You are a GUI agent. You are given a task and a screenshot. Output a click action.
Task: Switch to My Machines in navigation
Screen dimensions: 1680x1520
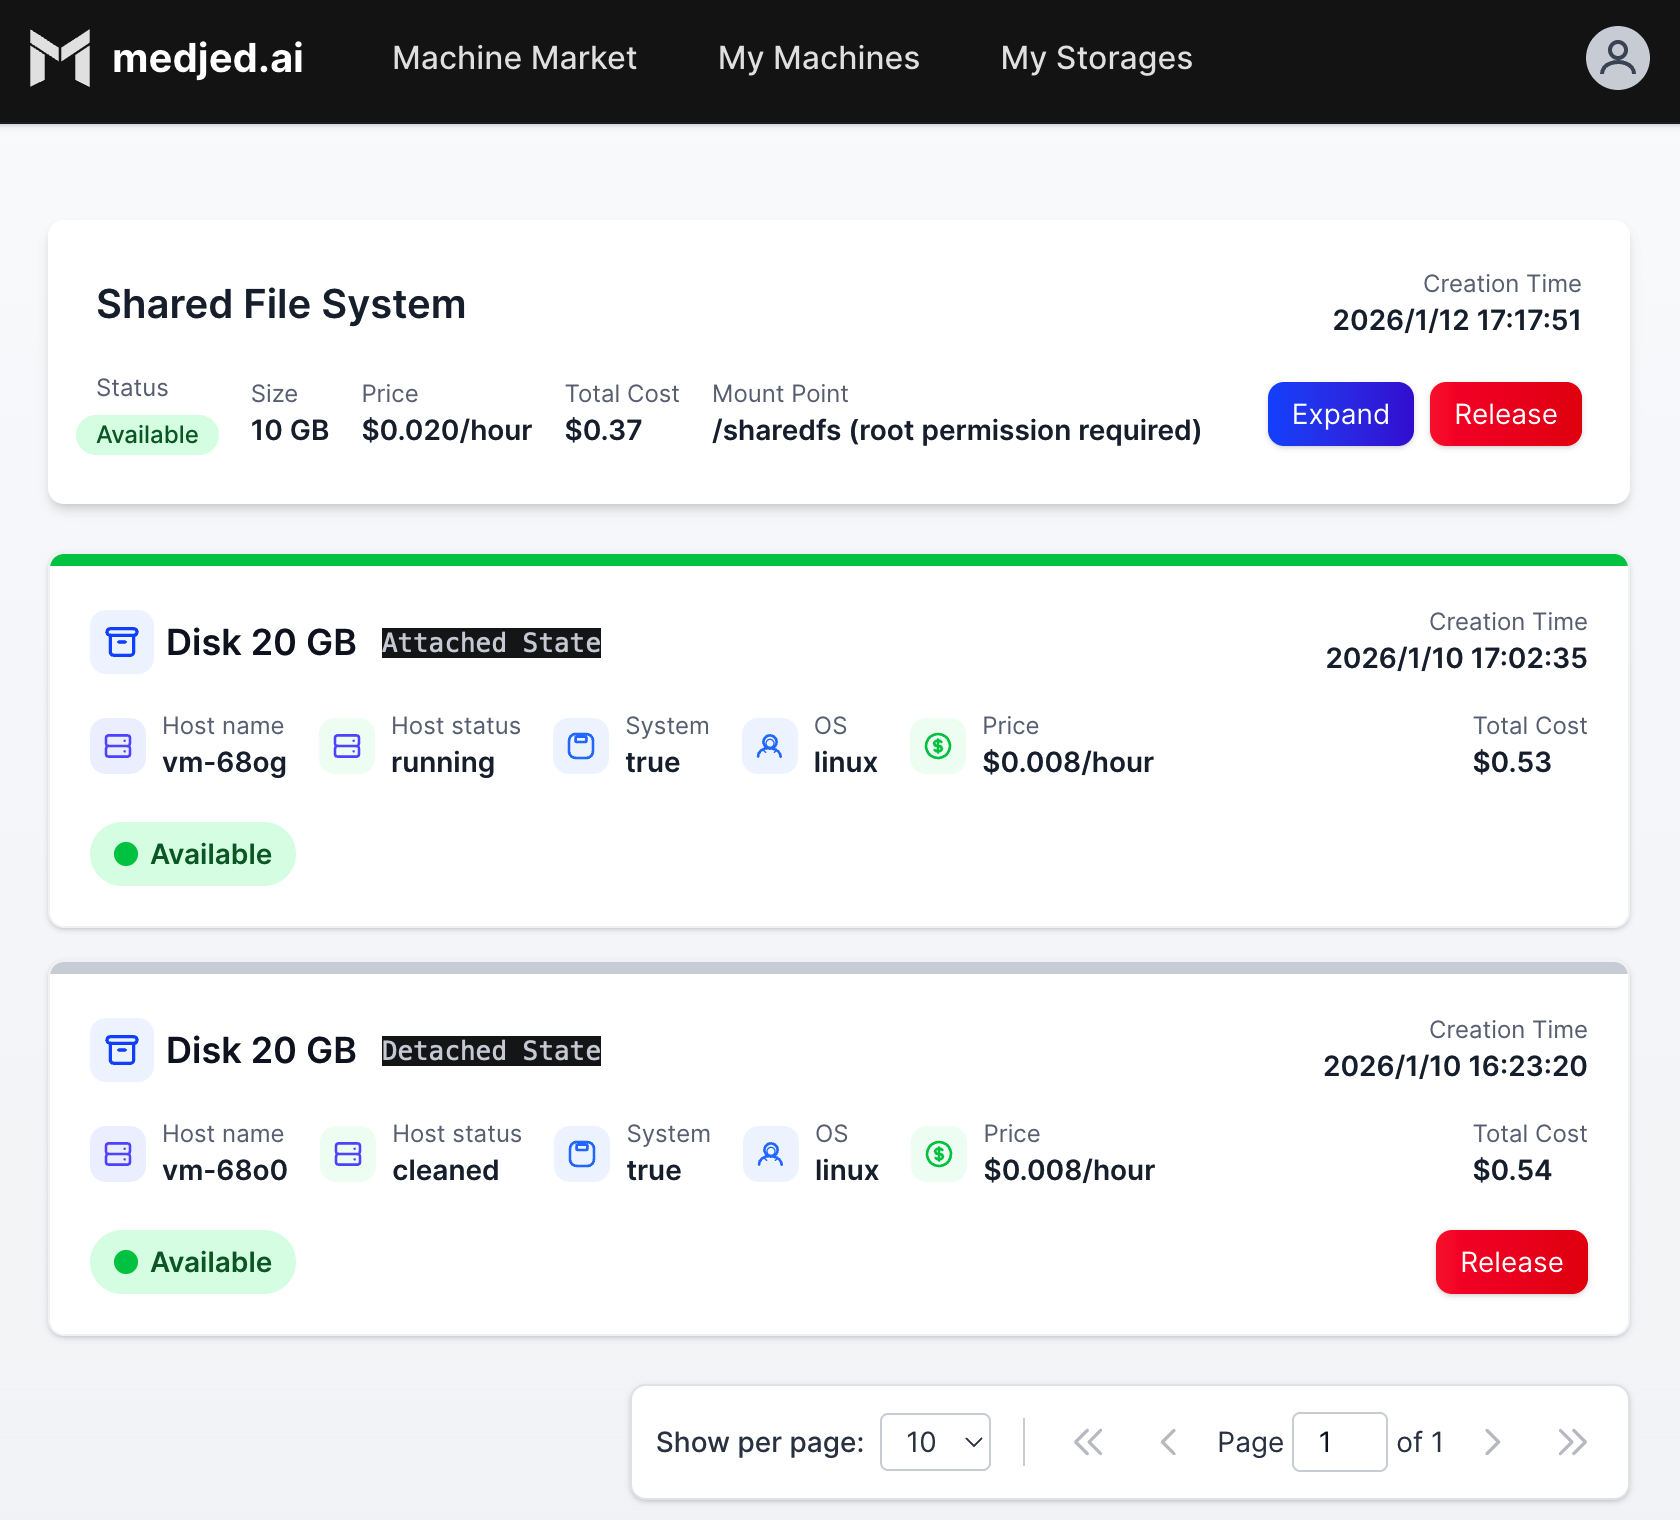(x=818, y=58)
